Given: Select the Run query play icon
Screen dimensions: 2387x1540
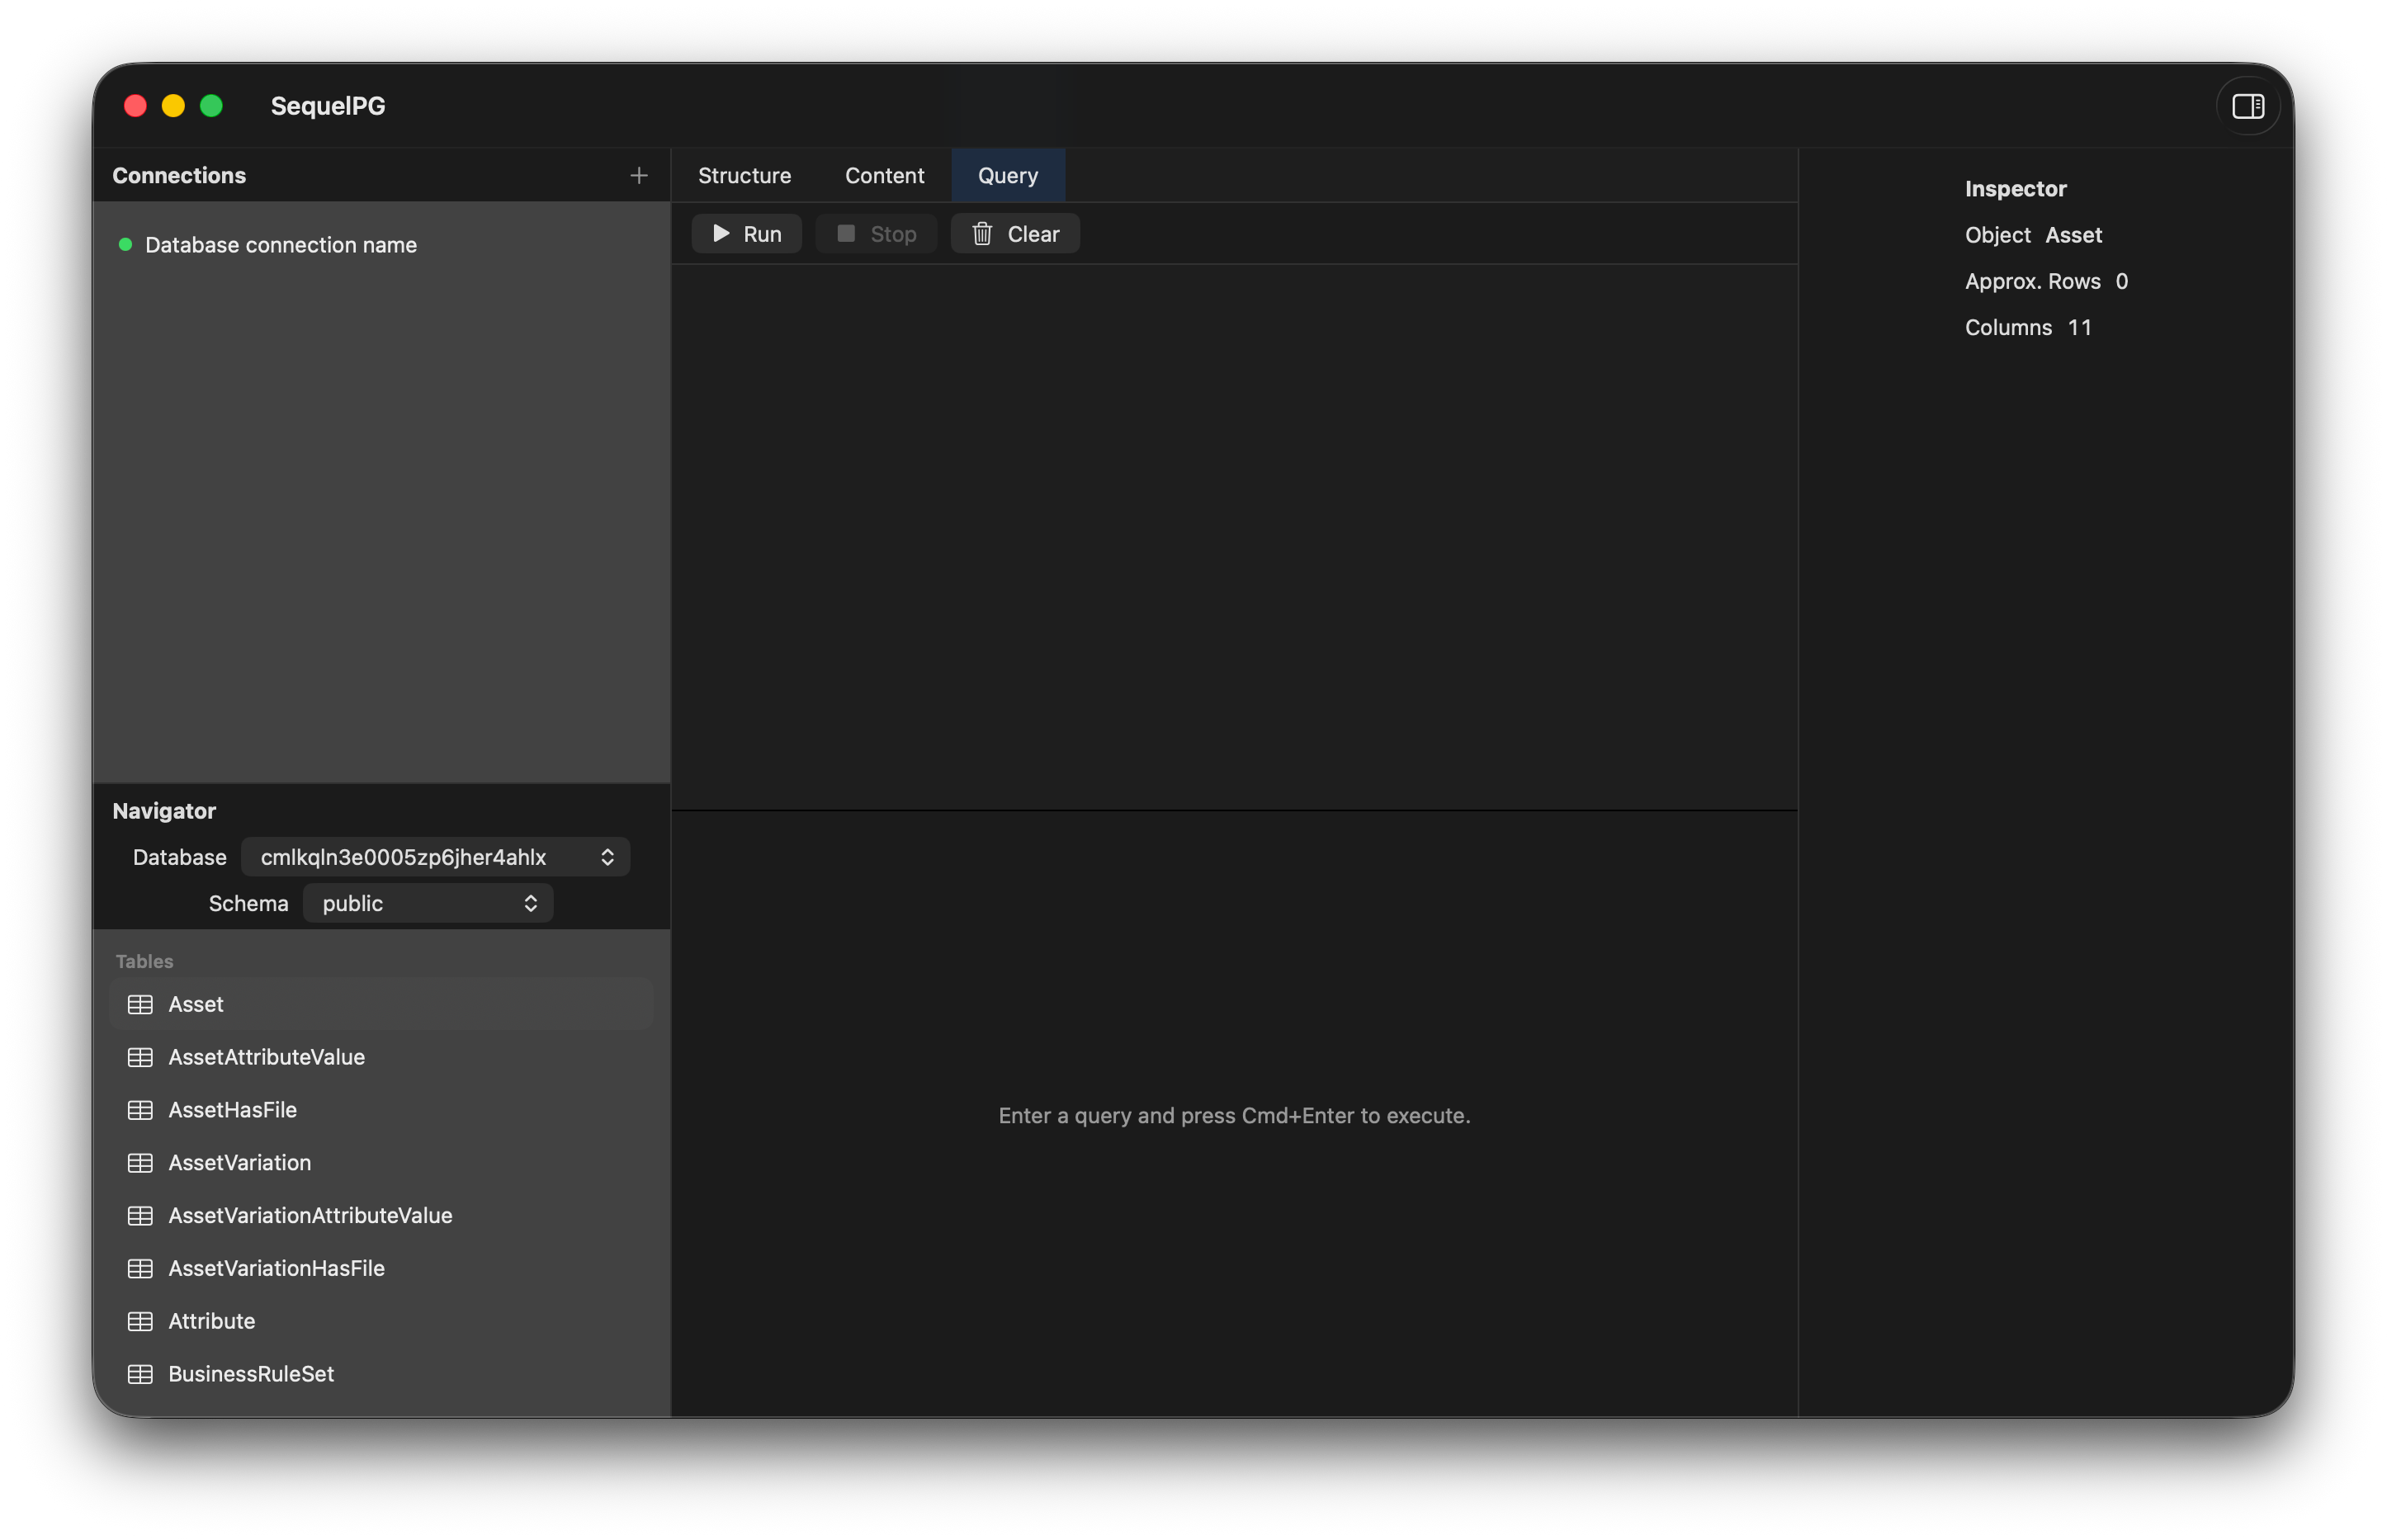Looking at the screenshot, I should 722,233.
